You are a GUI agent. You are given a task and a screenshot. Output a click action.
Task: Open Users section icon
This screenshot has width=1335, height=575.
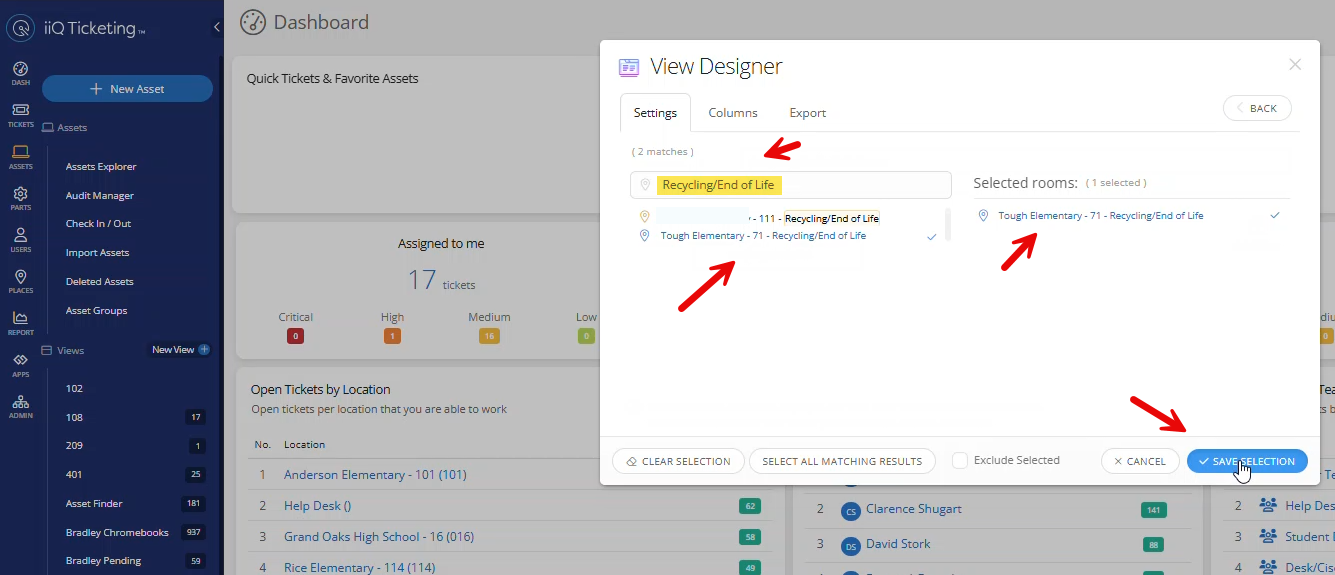(x=20, y=240)
